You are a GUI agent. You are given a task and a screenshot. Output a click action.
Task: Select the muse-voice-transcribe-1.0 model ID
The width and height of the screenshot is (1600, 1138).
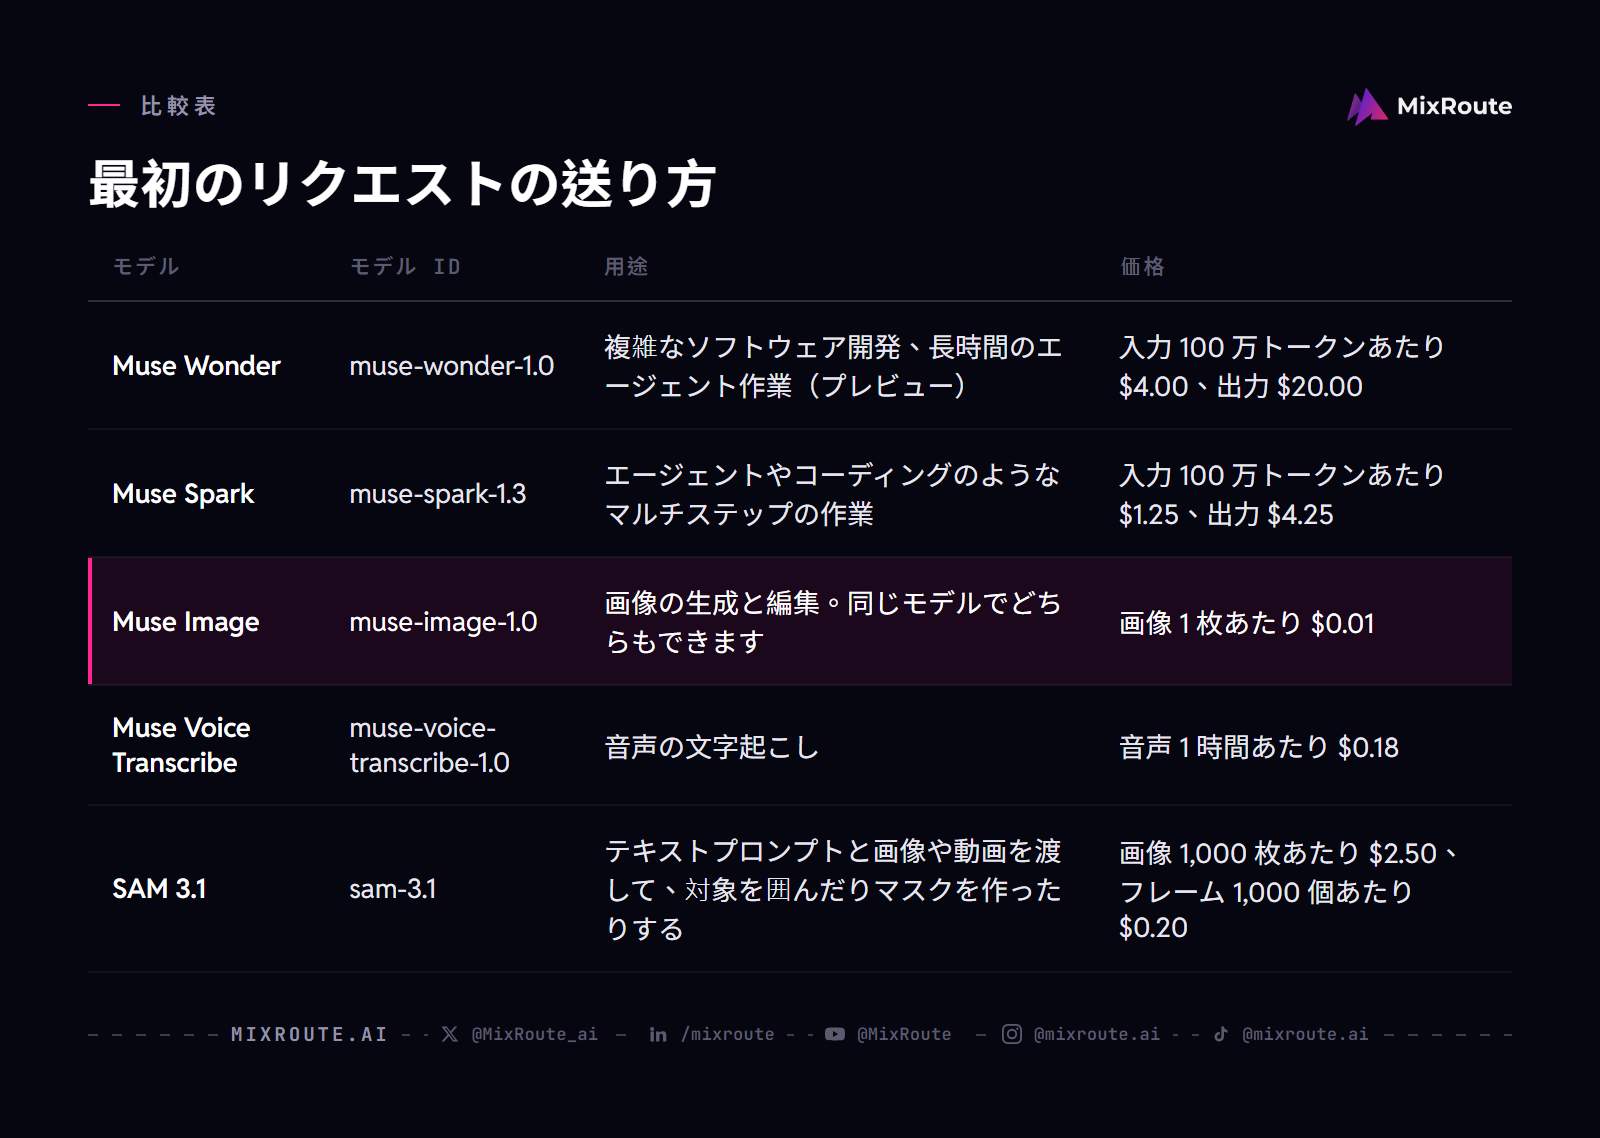(x=429, y=745)
